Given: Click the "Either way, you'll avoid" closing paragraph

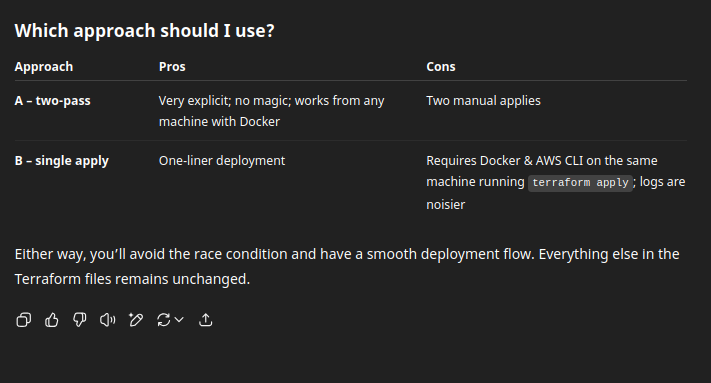Looking at the screenshot, I should [347, 267].
